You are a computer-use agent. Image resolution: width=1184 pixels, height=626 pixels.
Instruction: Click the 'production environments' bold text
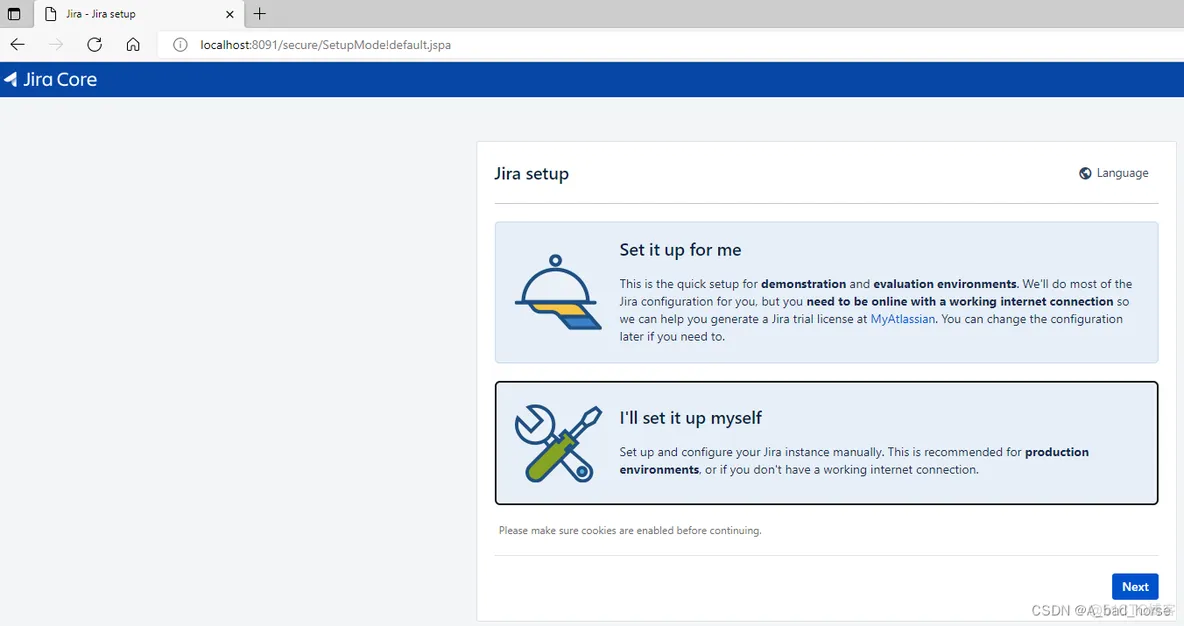854,461
